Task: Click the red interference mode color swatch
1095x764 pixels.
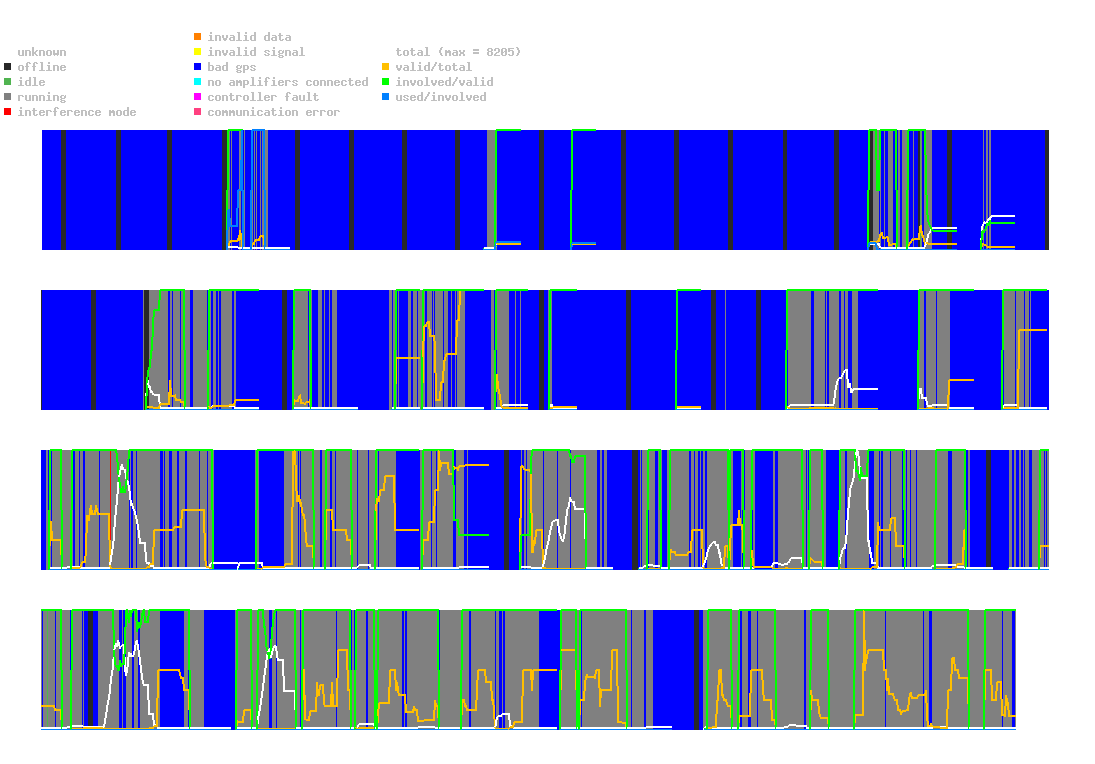Action: coord(8,112)
